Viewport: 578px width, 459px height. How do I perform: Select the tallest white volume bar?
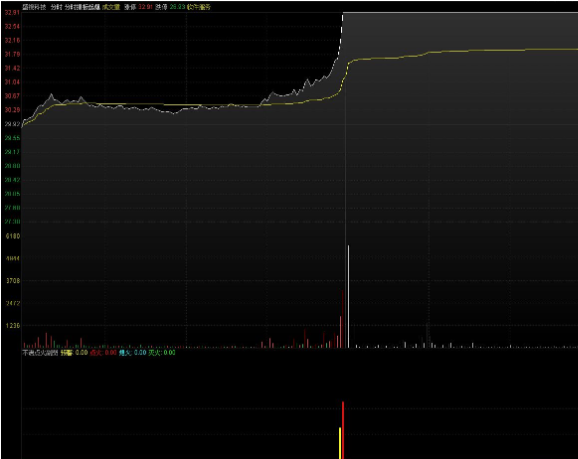[348, 296]
